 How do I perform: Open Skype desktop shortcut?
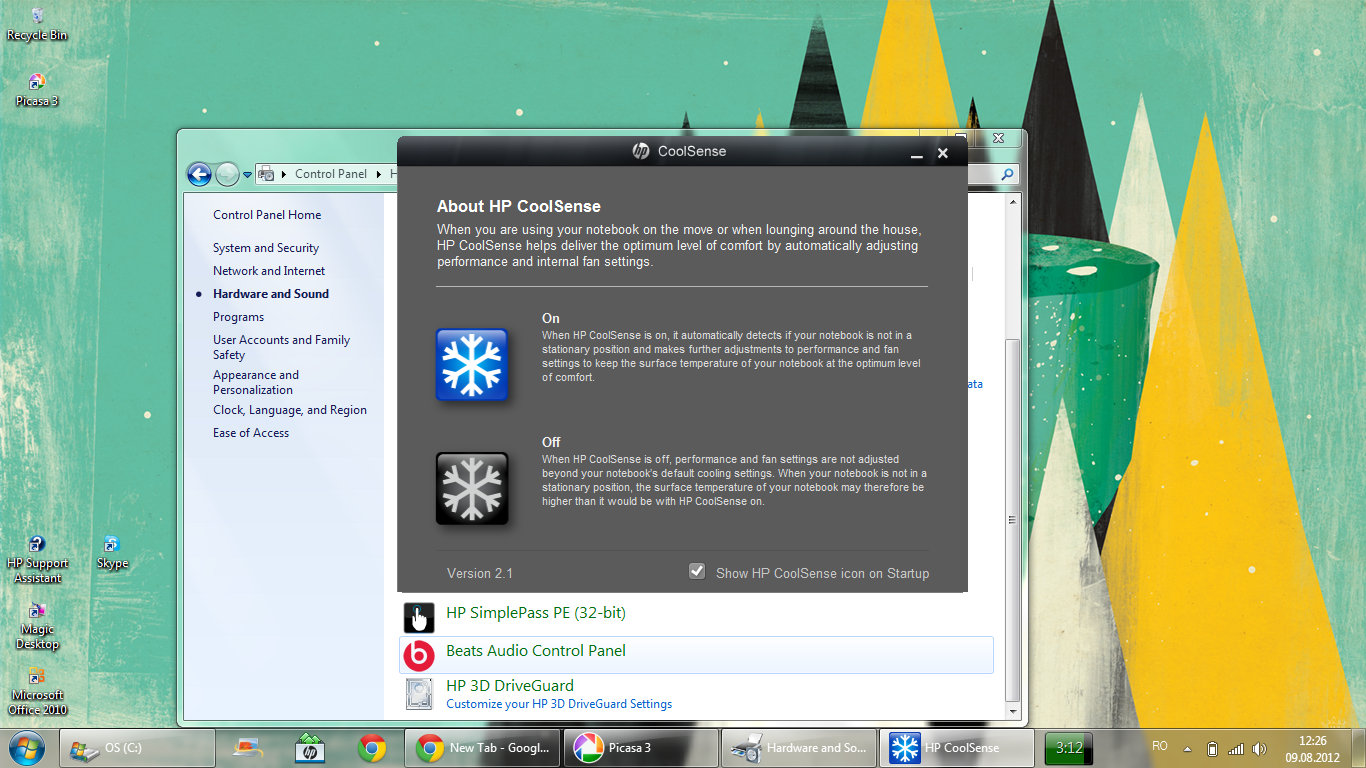click(112, 552)
